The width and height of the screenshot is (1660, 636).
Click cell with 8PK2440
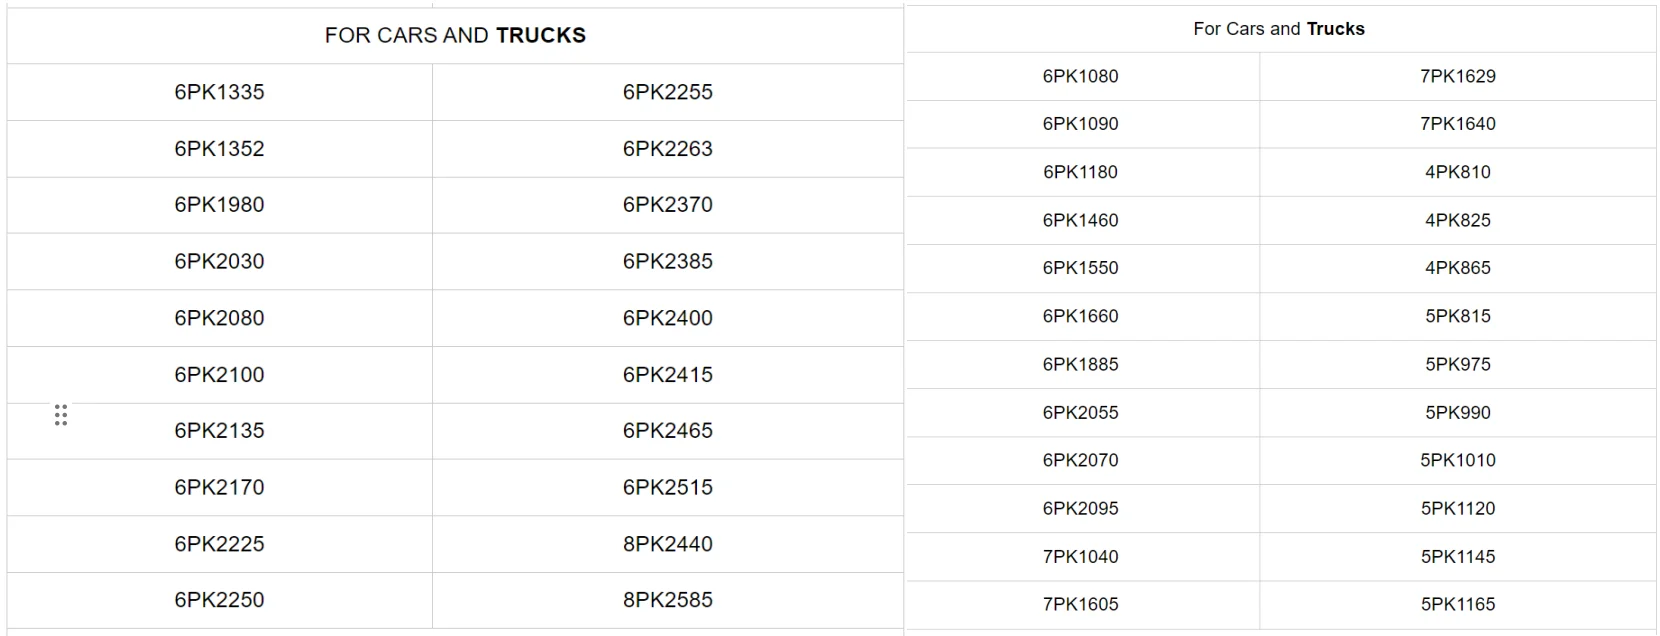pos(668,544)
